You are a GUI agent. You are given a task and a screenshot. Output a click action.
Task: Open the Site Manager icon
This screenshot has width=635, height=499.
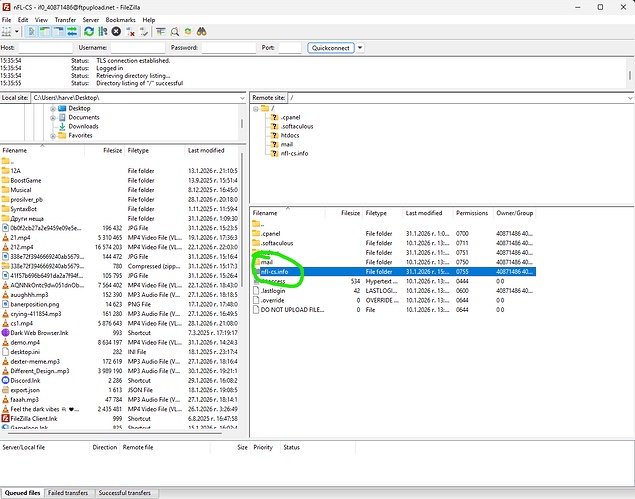tap(8, 32)
